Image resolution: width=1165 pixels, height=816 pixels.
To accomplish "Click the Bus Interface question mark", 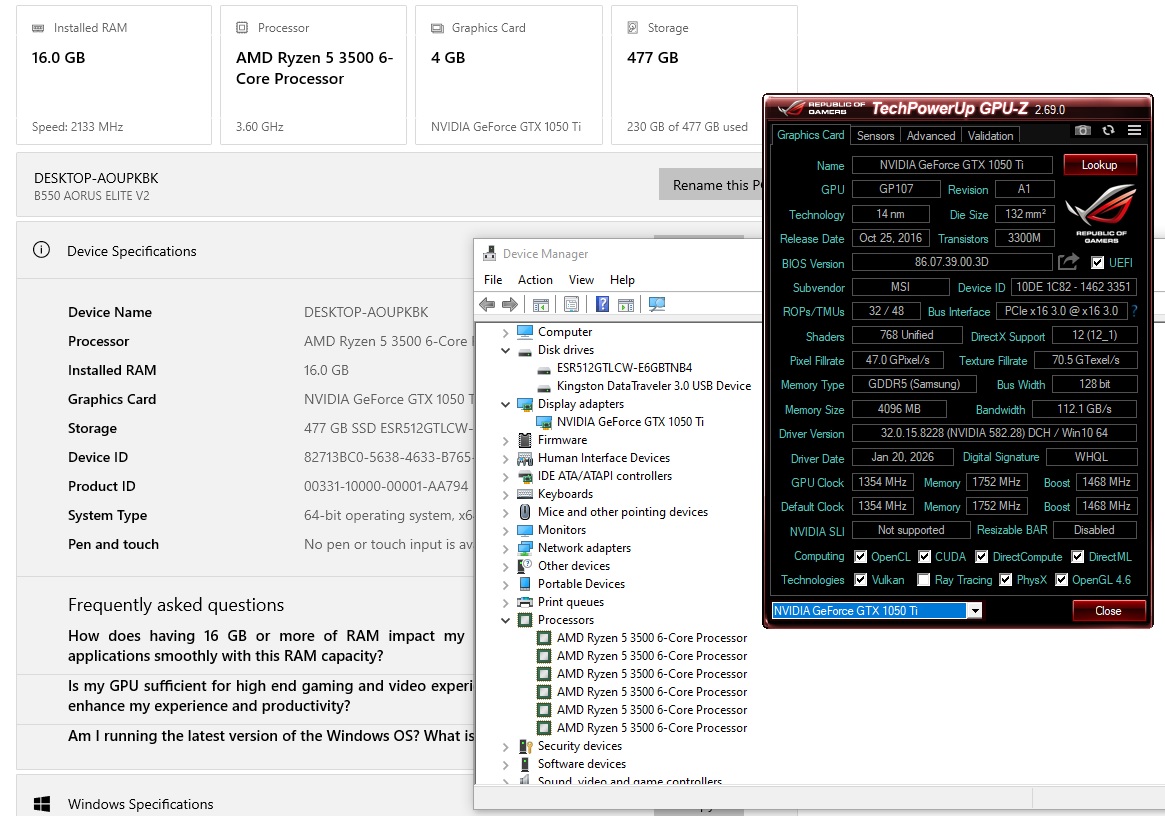I will point(1135,311).
